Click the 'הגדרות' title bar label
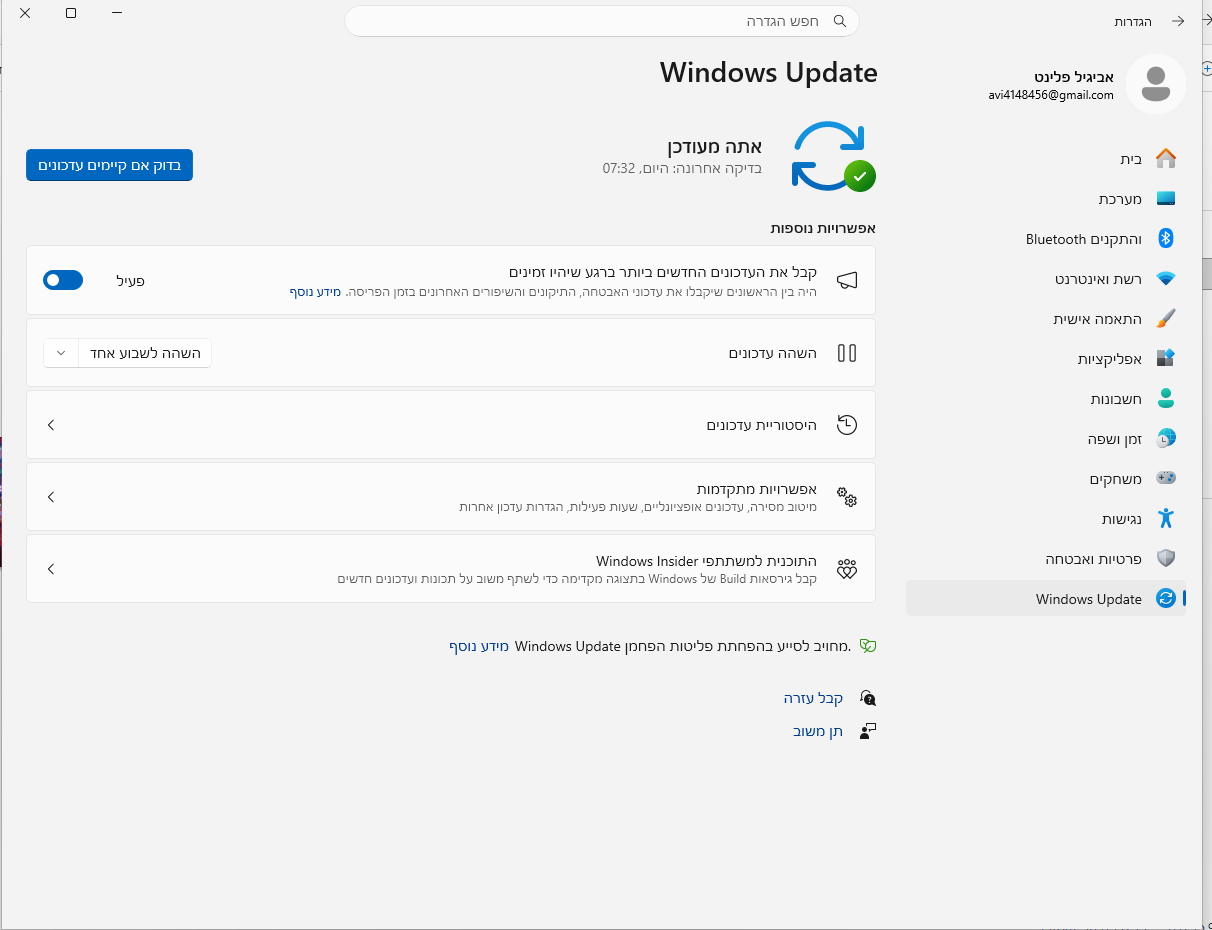Screen dimensions: 1212x930 1133,21
